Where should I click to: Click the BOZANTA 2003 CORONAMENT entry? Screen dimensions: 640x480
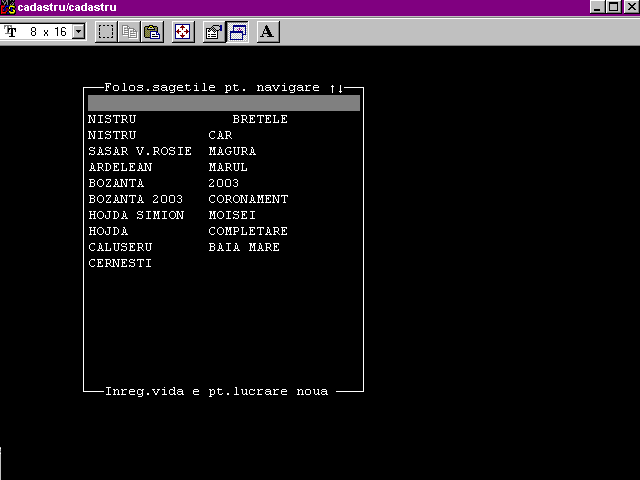(188, 199)
